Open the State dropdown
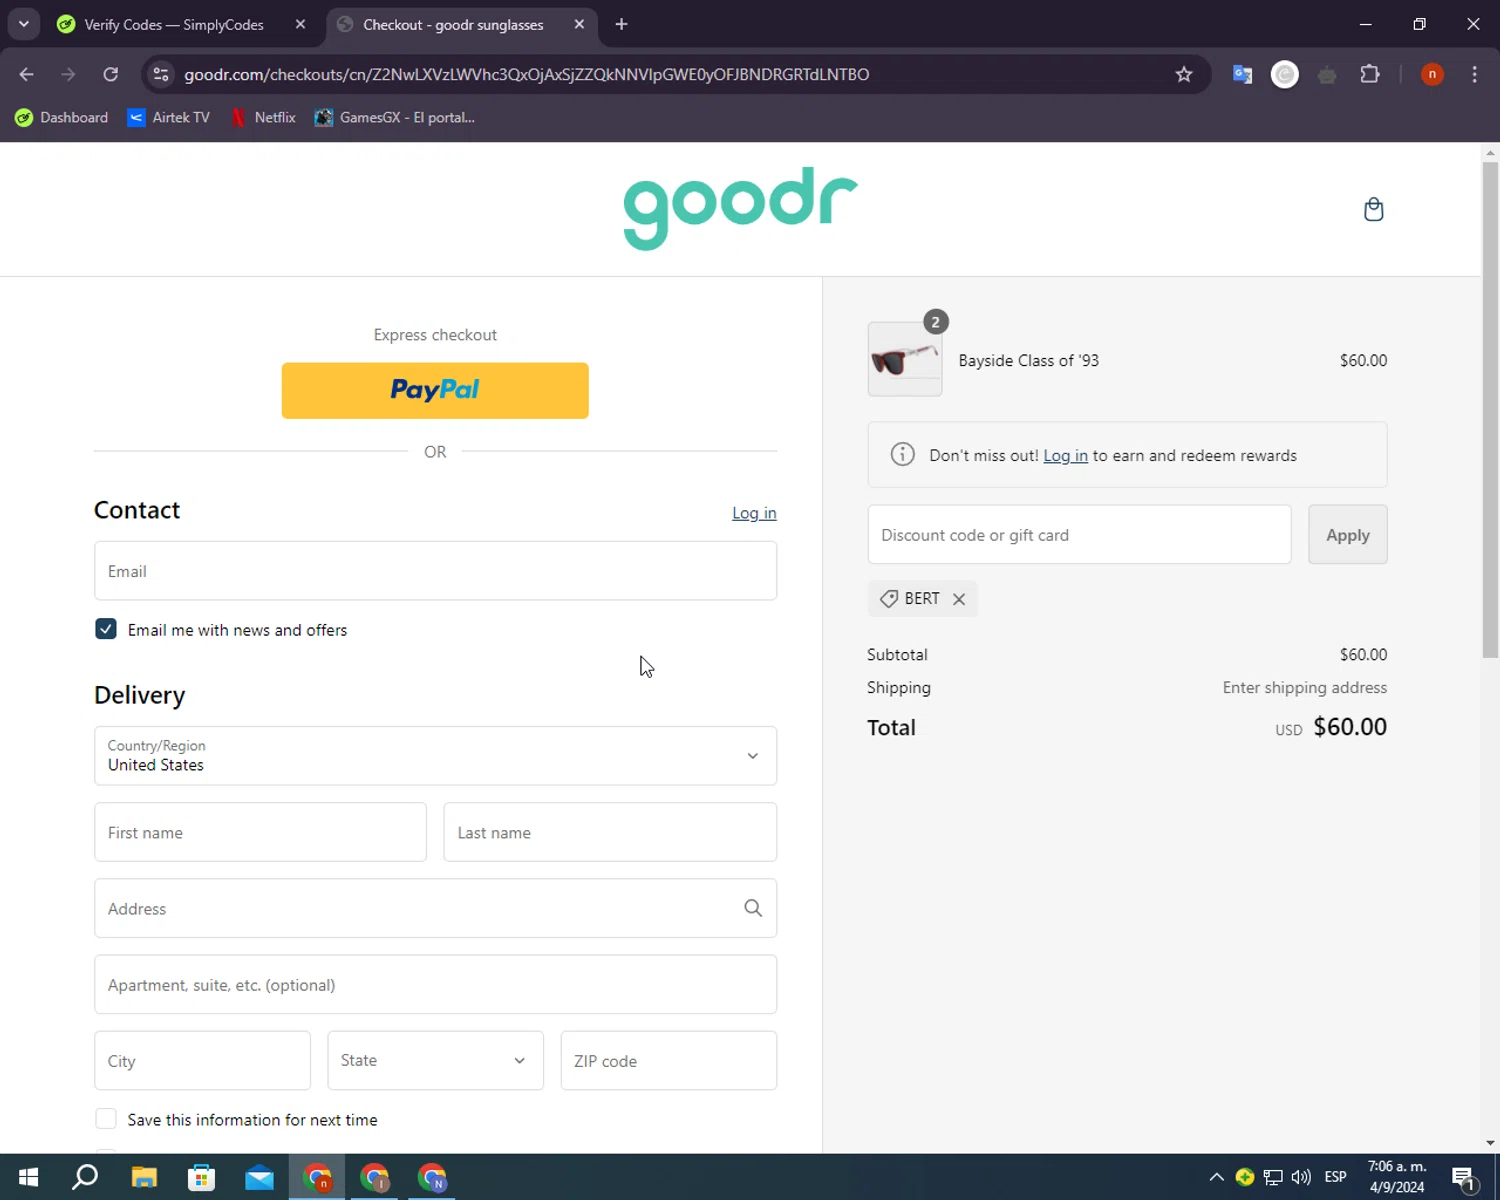The width and height of the screenshot is (1500, 1200). point(435,1060)
